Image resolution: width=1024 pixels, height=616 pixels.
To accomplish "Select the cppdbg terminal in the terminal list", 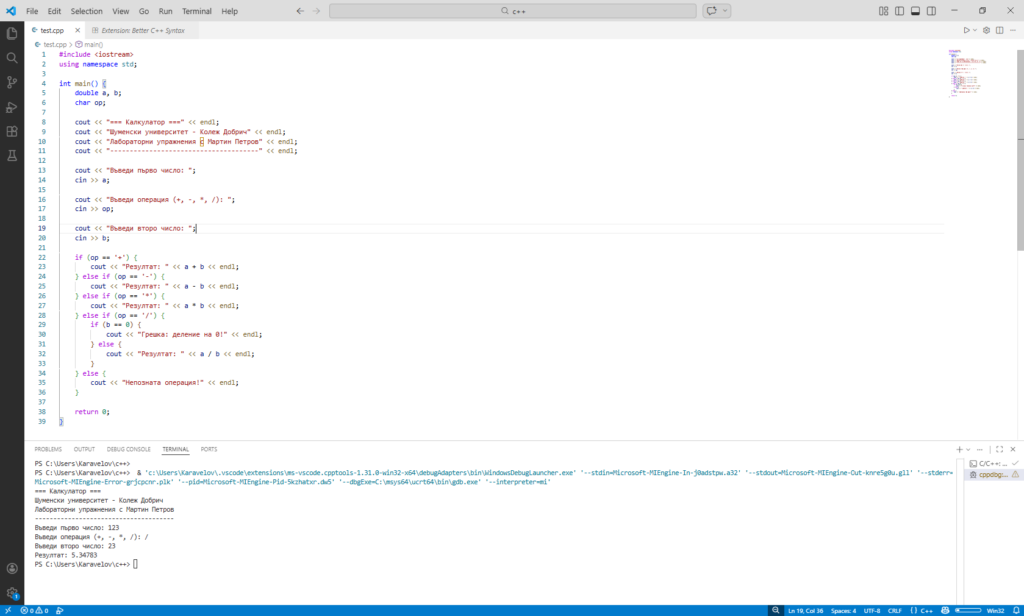I will [x=990, y=475].
